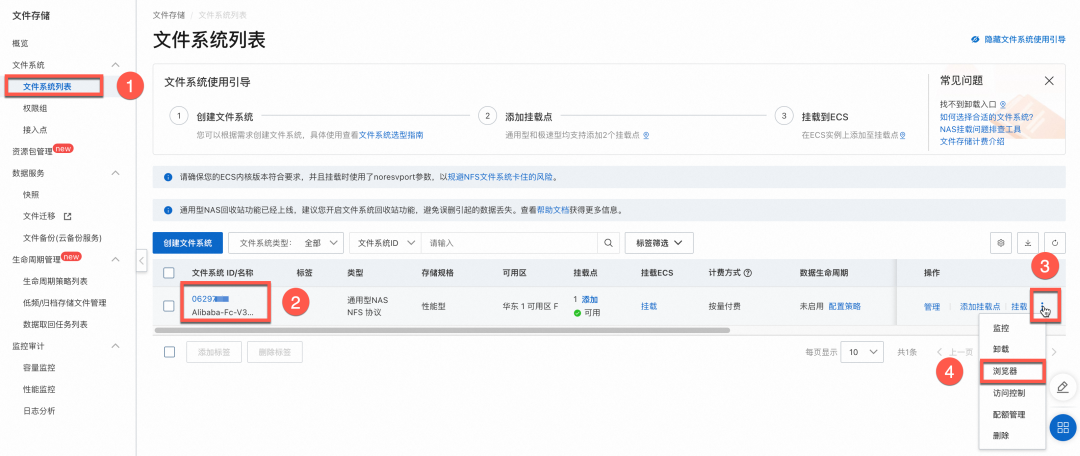The height and width of the screenshot is (456, 1080).
Task: Tick the bottom batch-select checkbox
Action: pos(169,352)
